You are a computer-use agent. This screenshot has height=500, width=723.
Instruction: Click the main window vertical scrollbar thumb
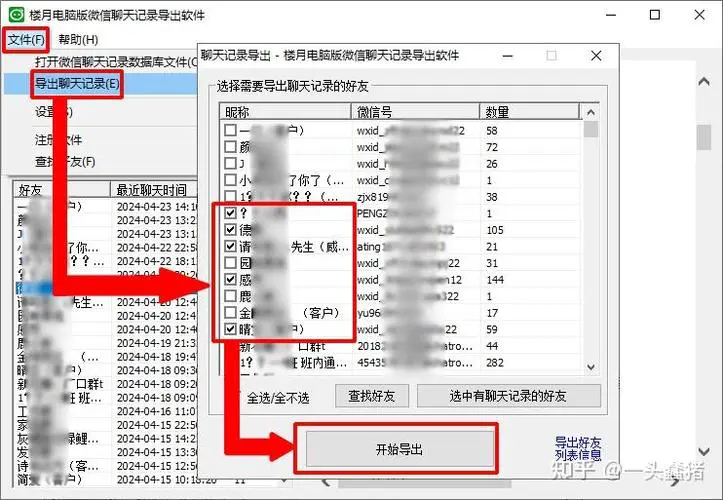pos(704,137)
